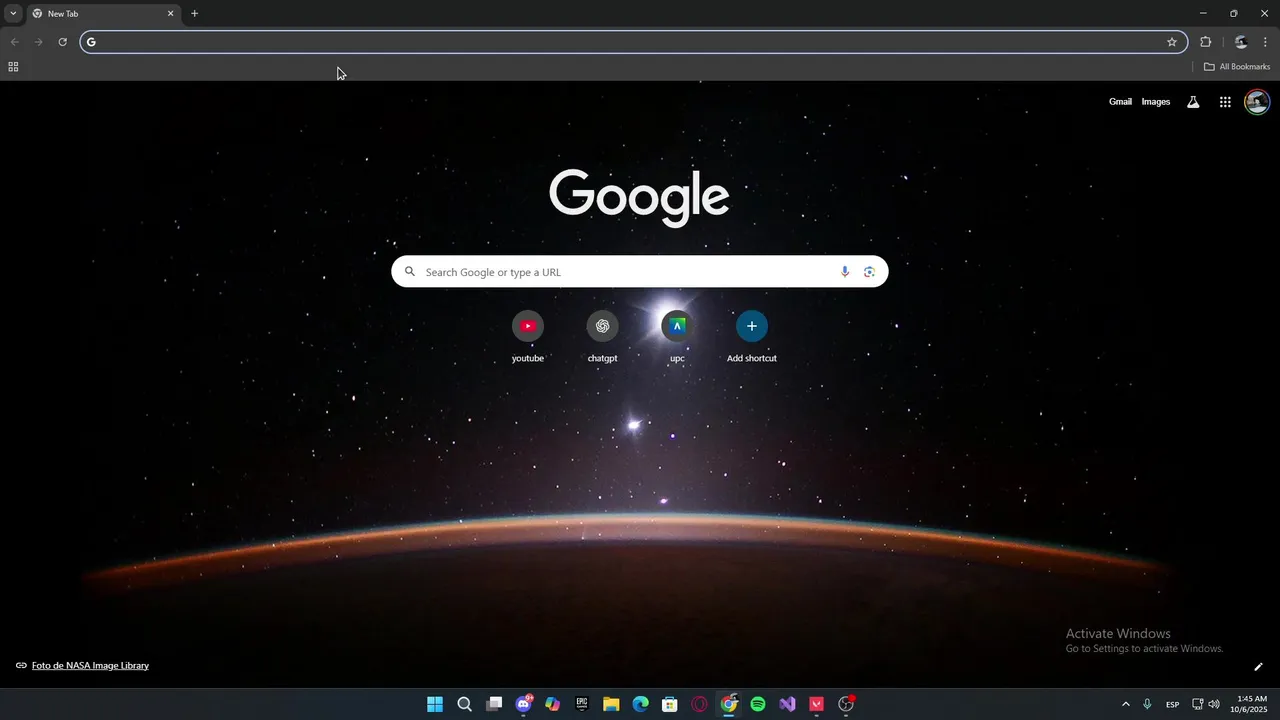Open Epic Games Launcher from taskbar
Viewport: 1280px width, 720px height.
[582, 704]
